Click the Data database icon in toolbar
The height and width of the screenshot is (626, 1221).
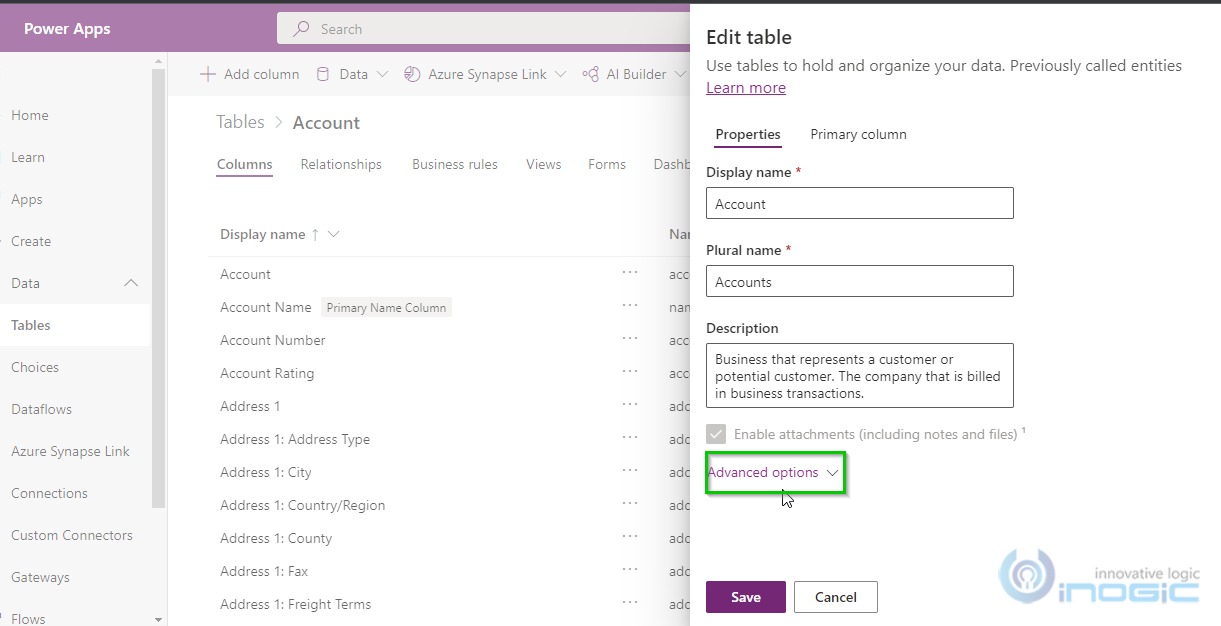pyautogui.click(x=322, y=74)
